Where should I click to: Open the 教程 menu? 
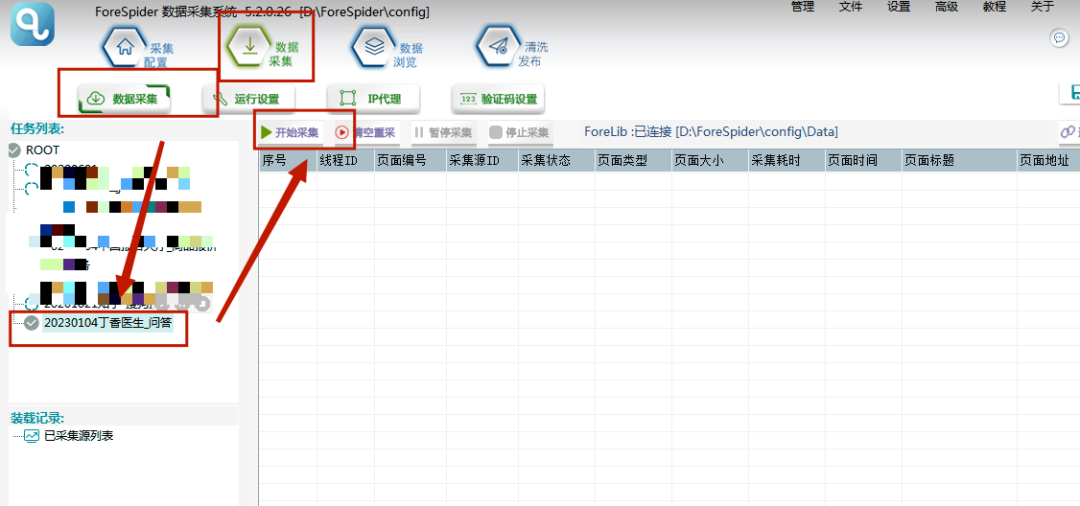(994, 7)
